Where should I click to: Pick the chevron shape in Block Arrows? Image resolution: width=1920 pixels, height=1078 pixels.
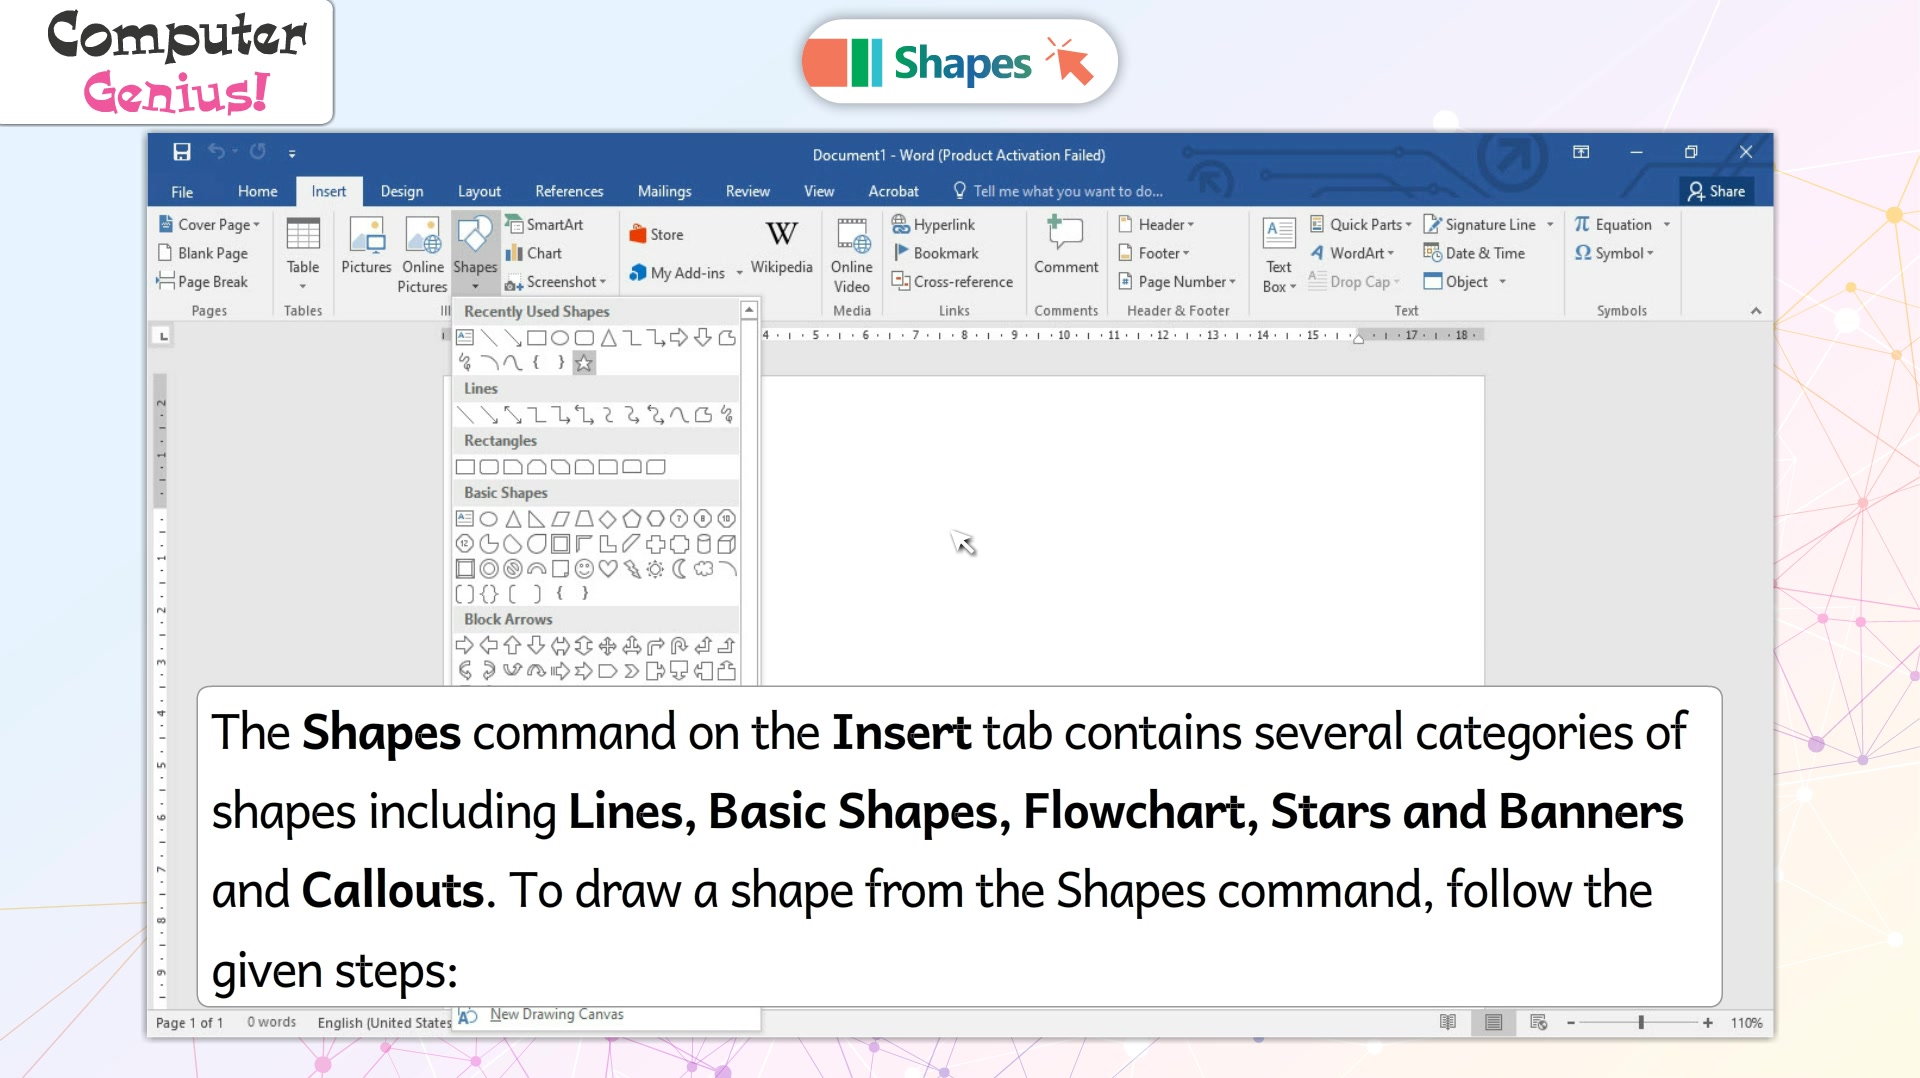point(632,671)
